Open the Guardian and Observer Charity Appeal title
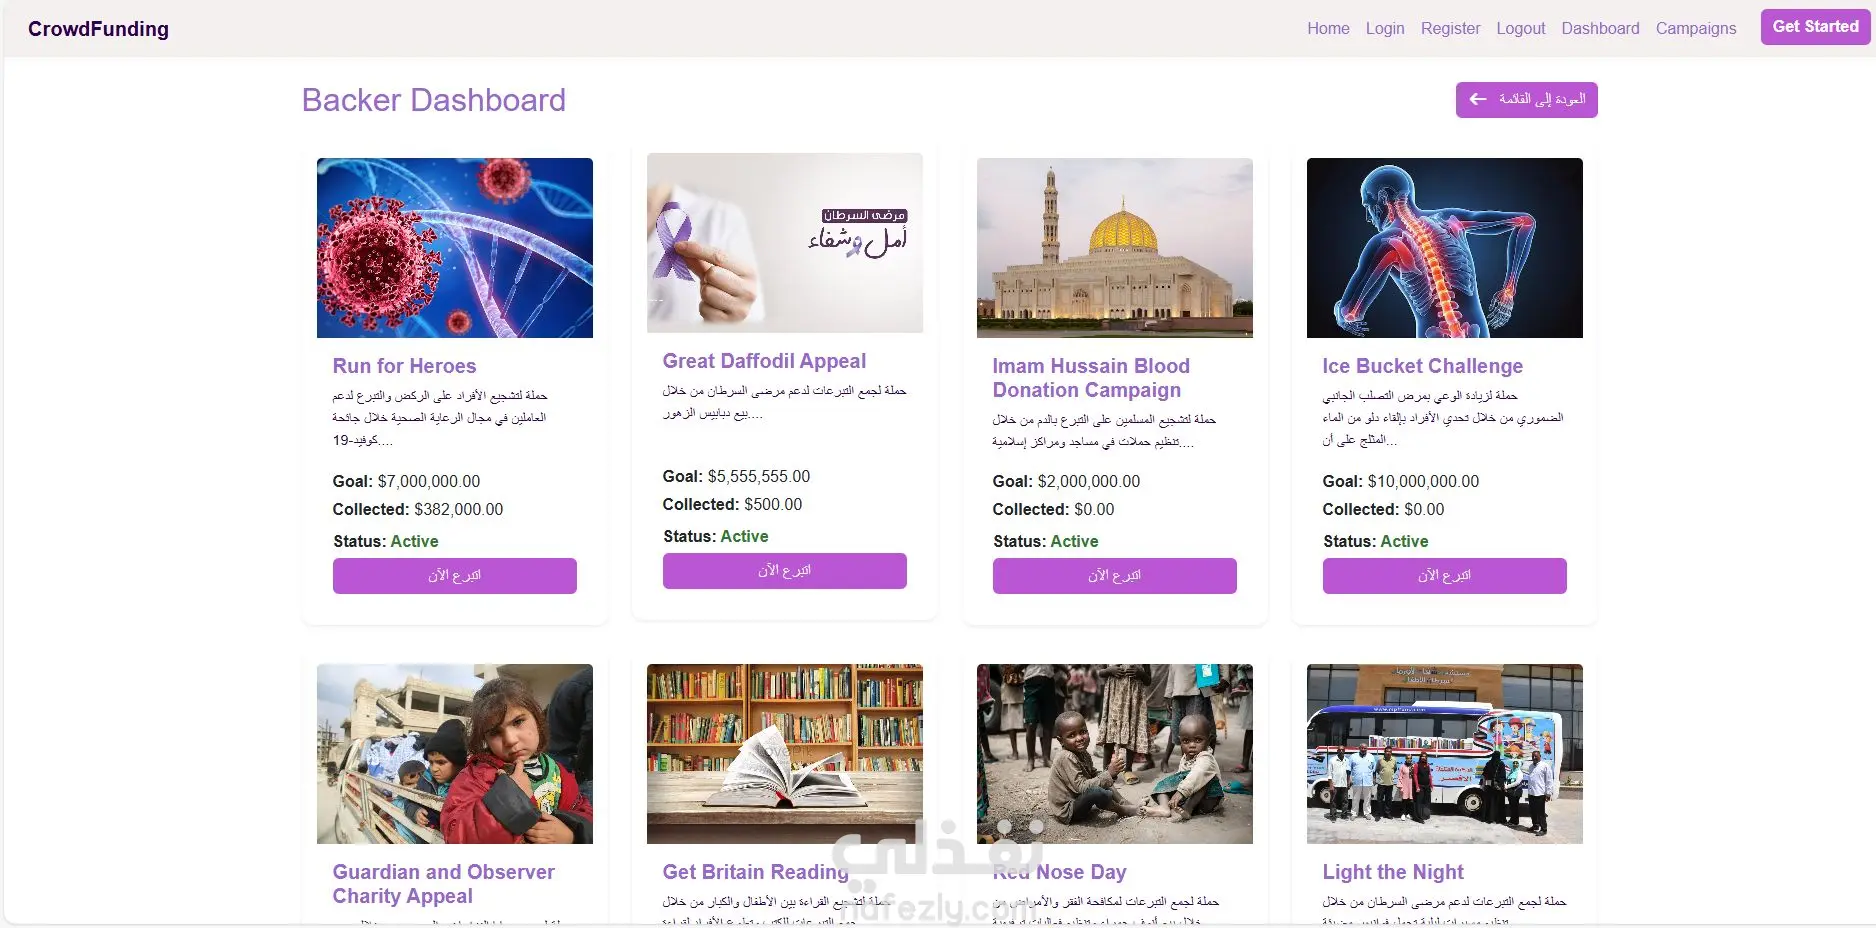The height and width of the screenshot is (928, 1876). [443, 884]
